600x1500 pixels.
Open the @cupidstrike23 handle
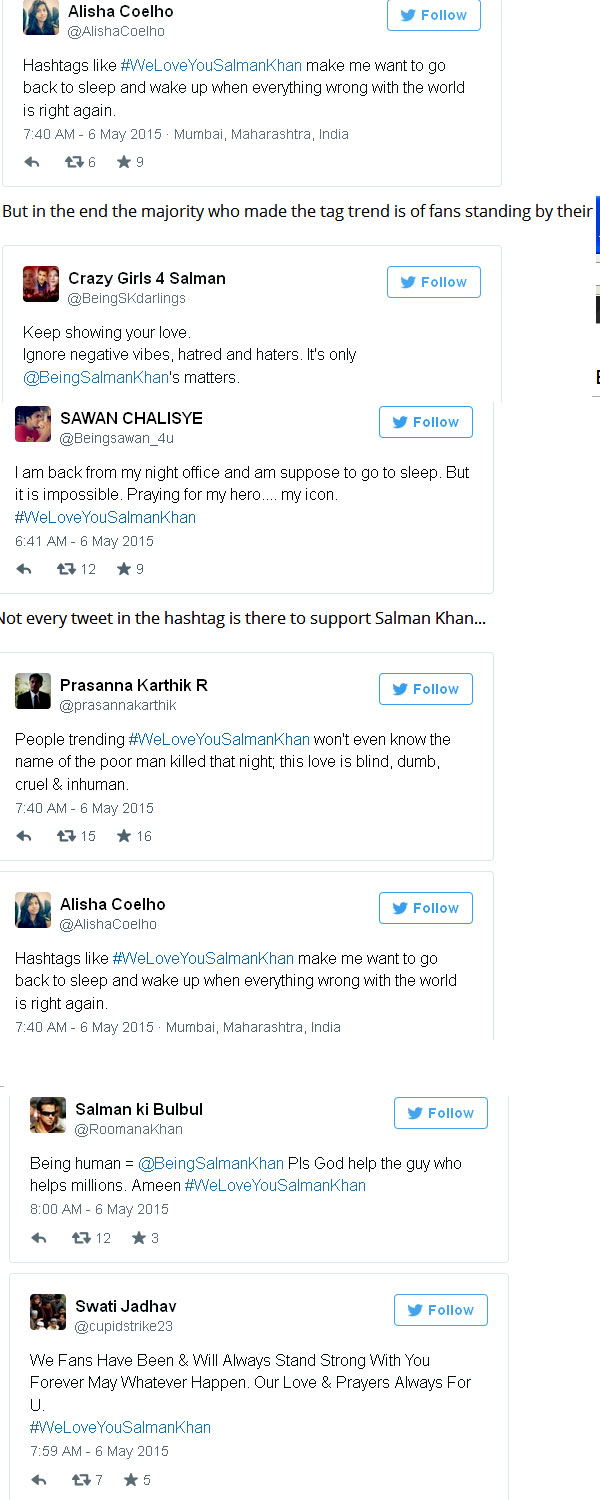tap(124, 1326)
